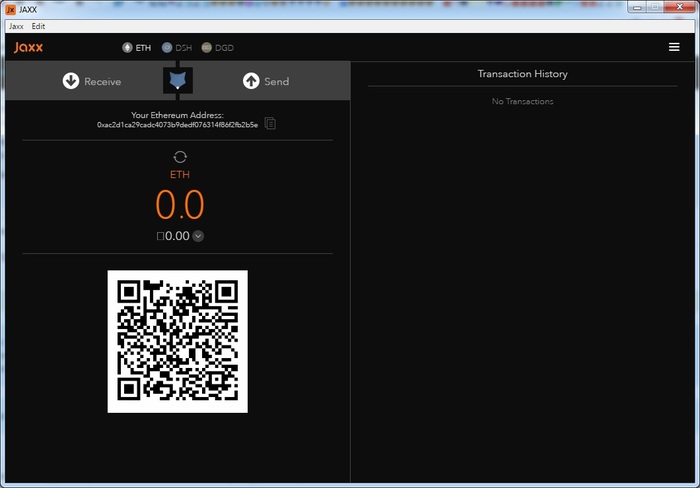The height and width of the screenshot is (488, 700).
Task: Open the hamburger menu
Action: 674,47
